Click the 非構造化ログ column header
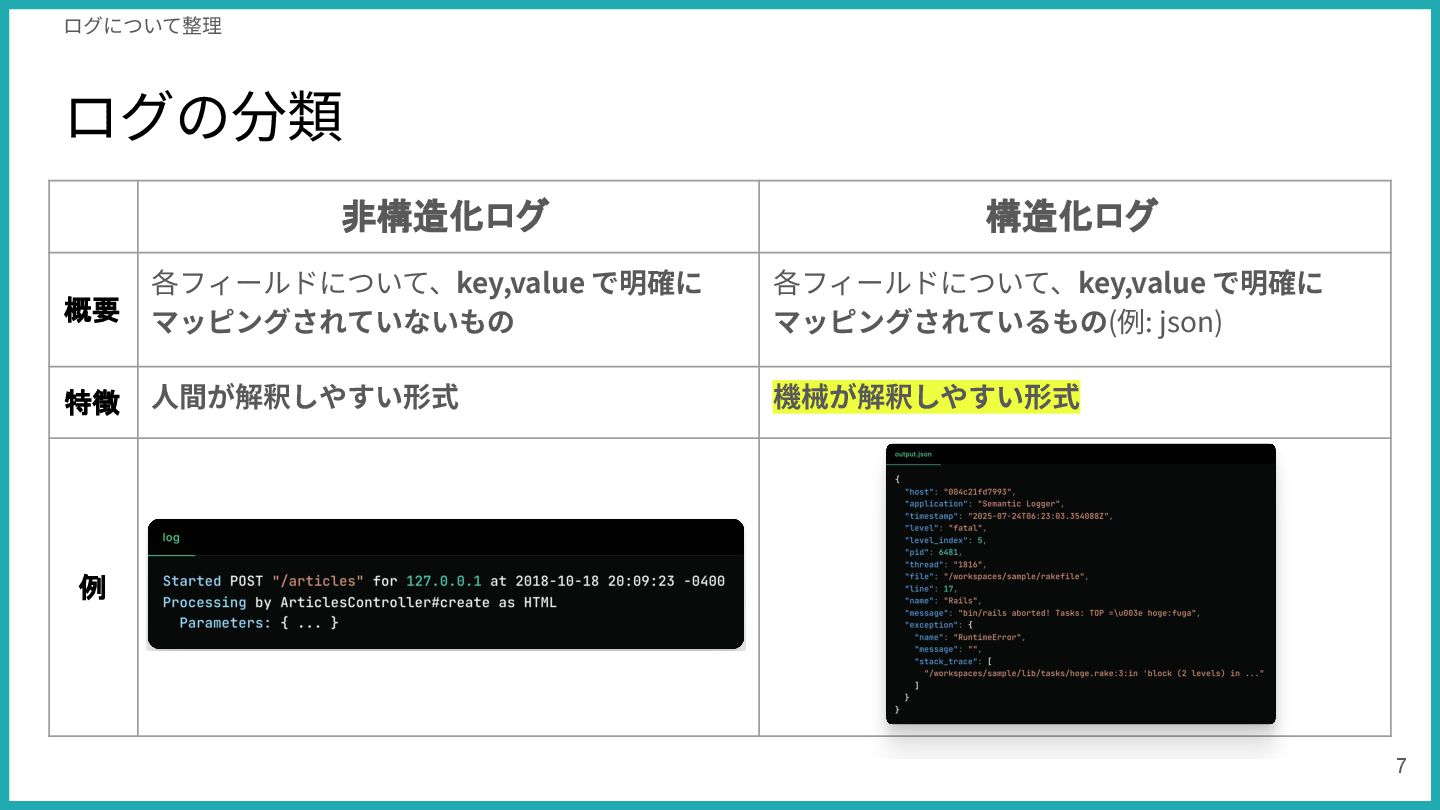1440x810 pixels. pos(445,216)
